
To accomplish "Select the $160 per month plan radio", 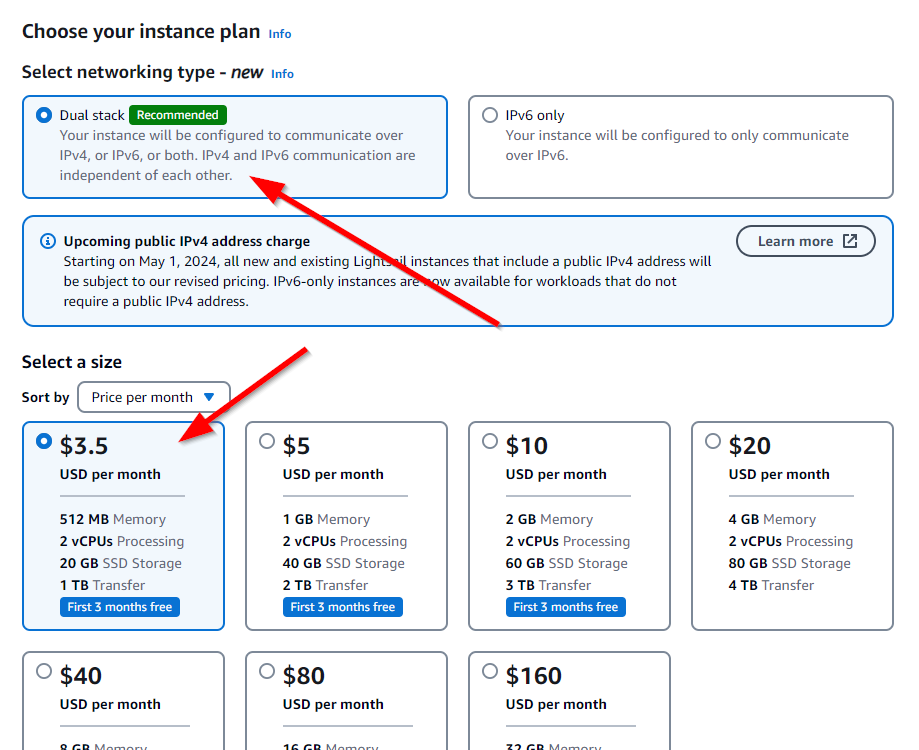I will [x=490, y=671].
